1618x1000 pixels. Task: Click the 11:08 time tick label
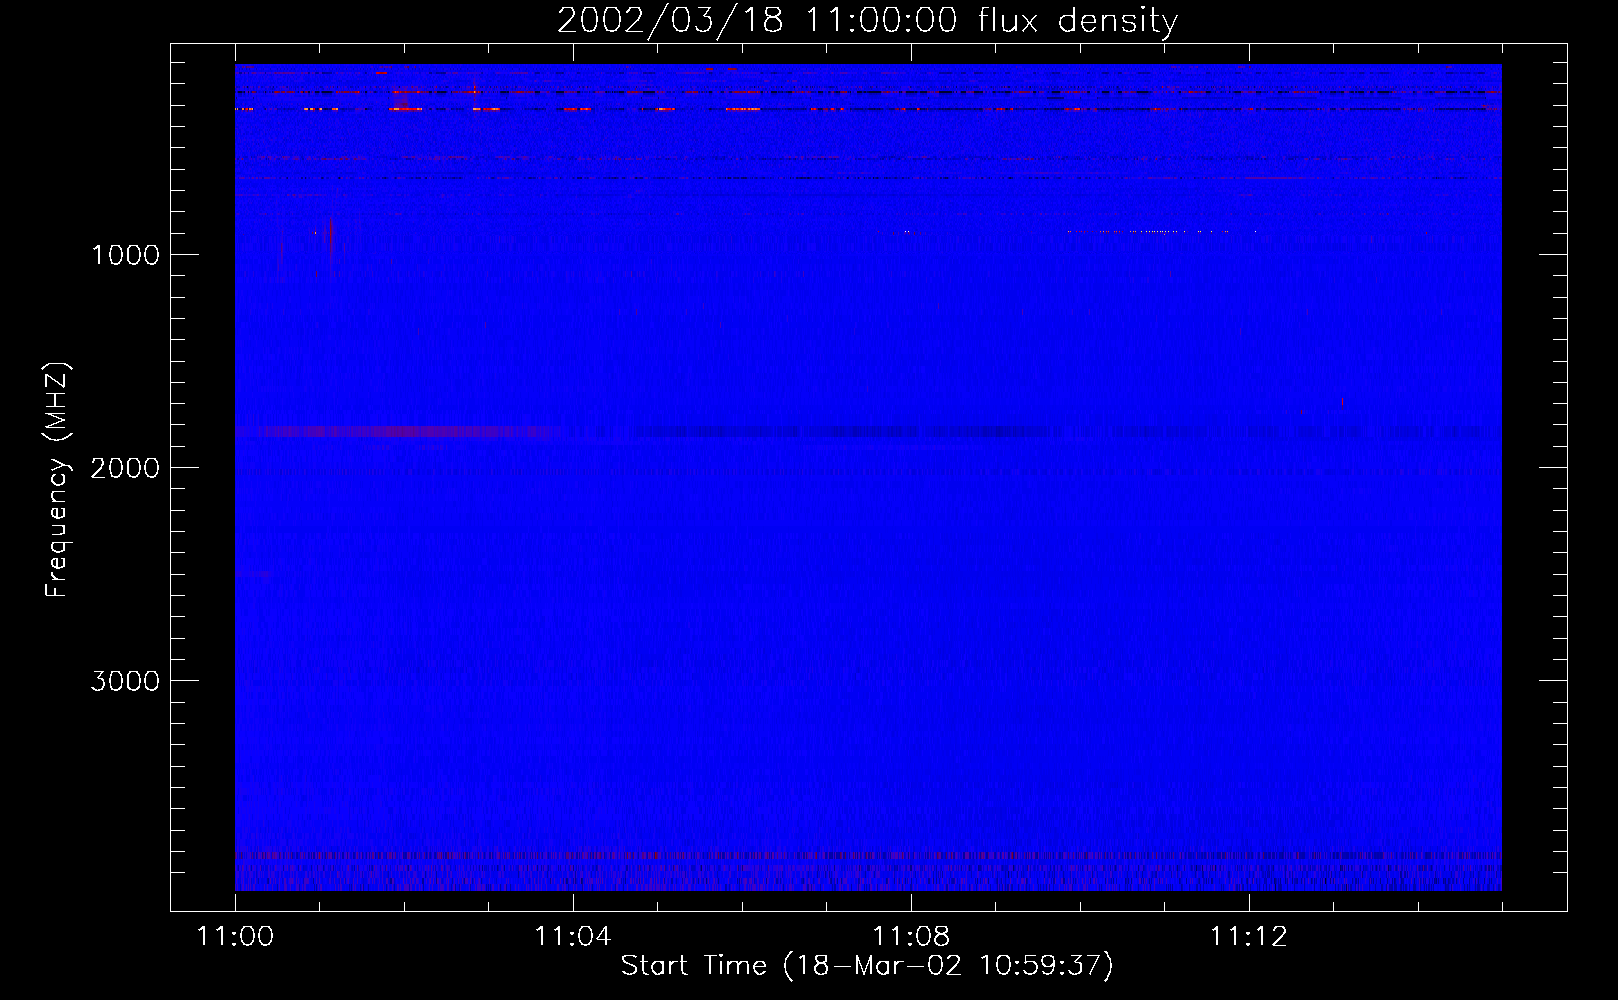[x=911, y=937]
